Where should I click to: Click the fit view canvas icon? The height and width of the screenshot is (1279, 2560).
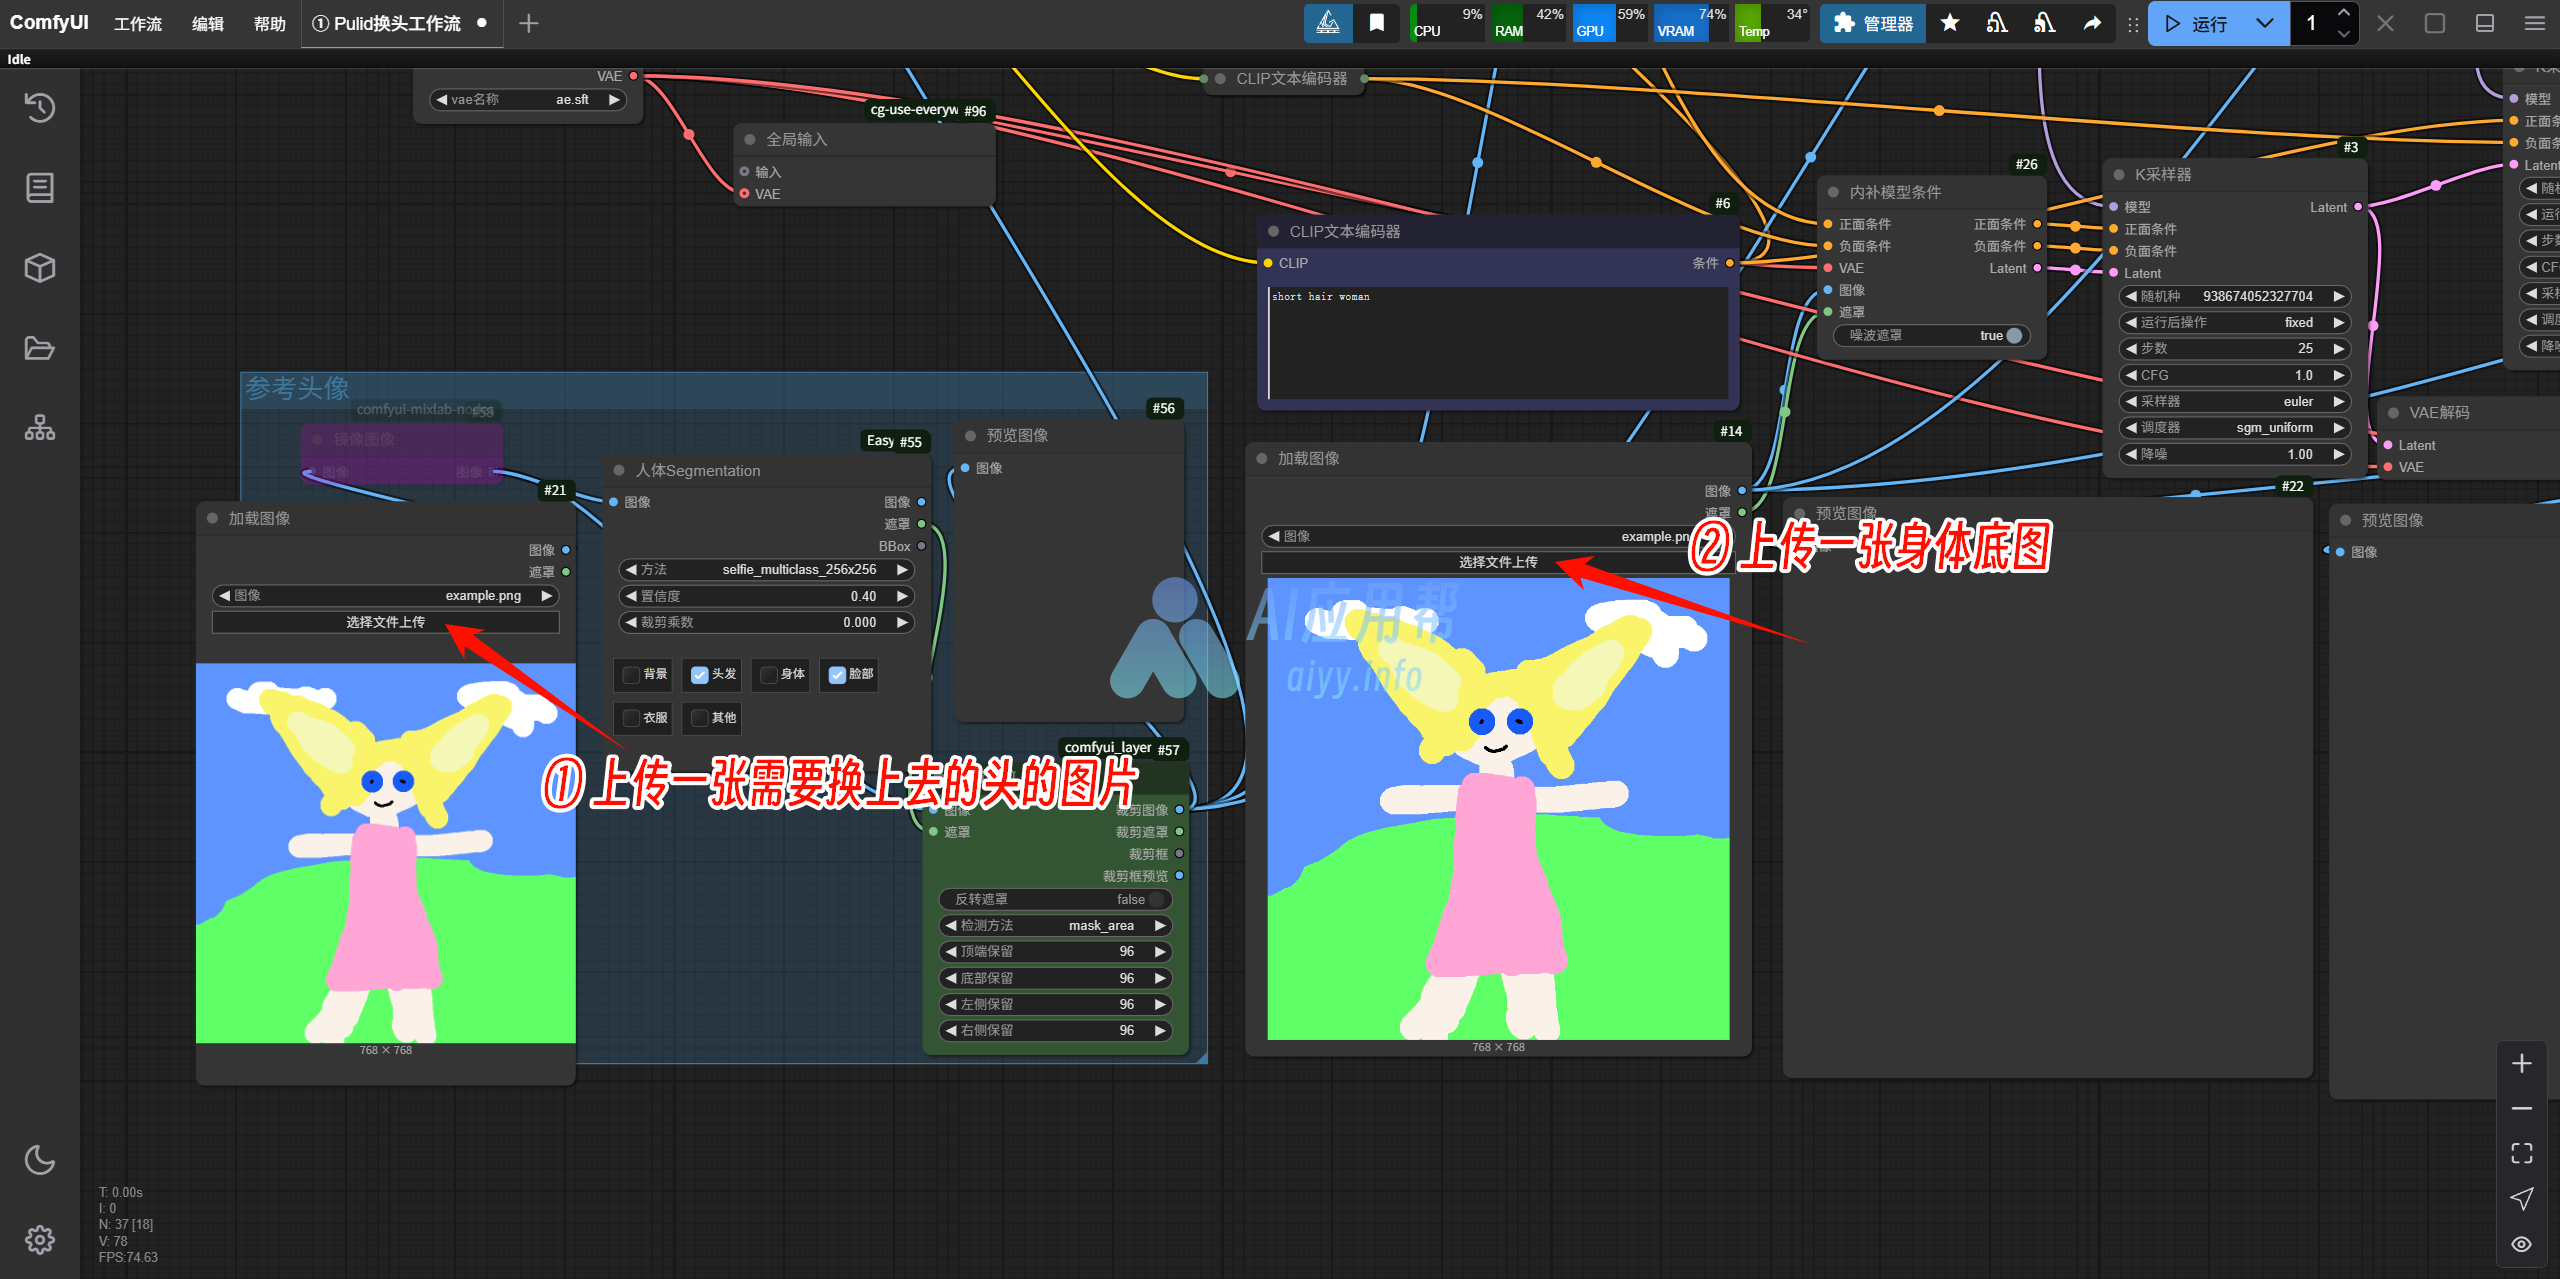click(2521, 1153)
